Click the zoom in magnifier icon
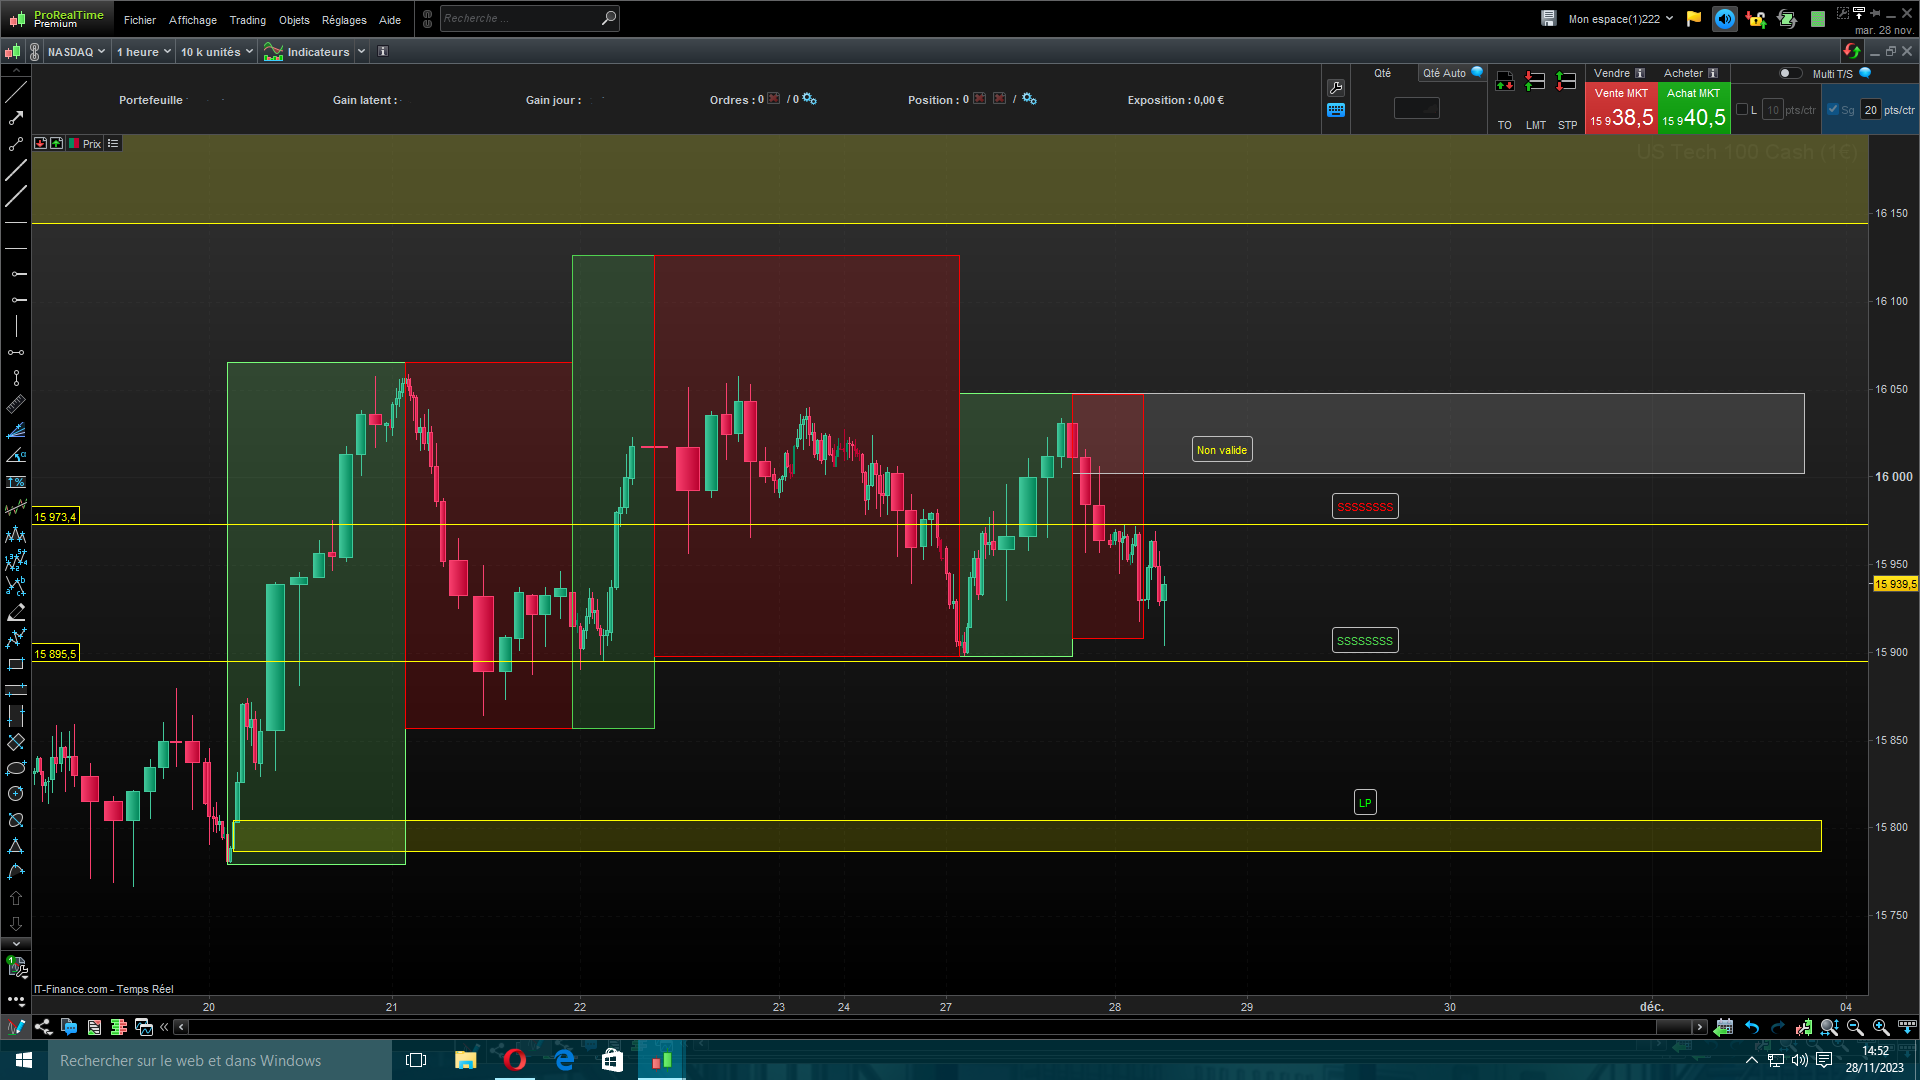The image size is (1920, 1080). tap(1880, 1027)
